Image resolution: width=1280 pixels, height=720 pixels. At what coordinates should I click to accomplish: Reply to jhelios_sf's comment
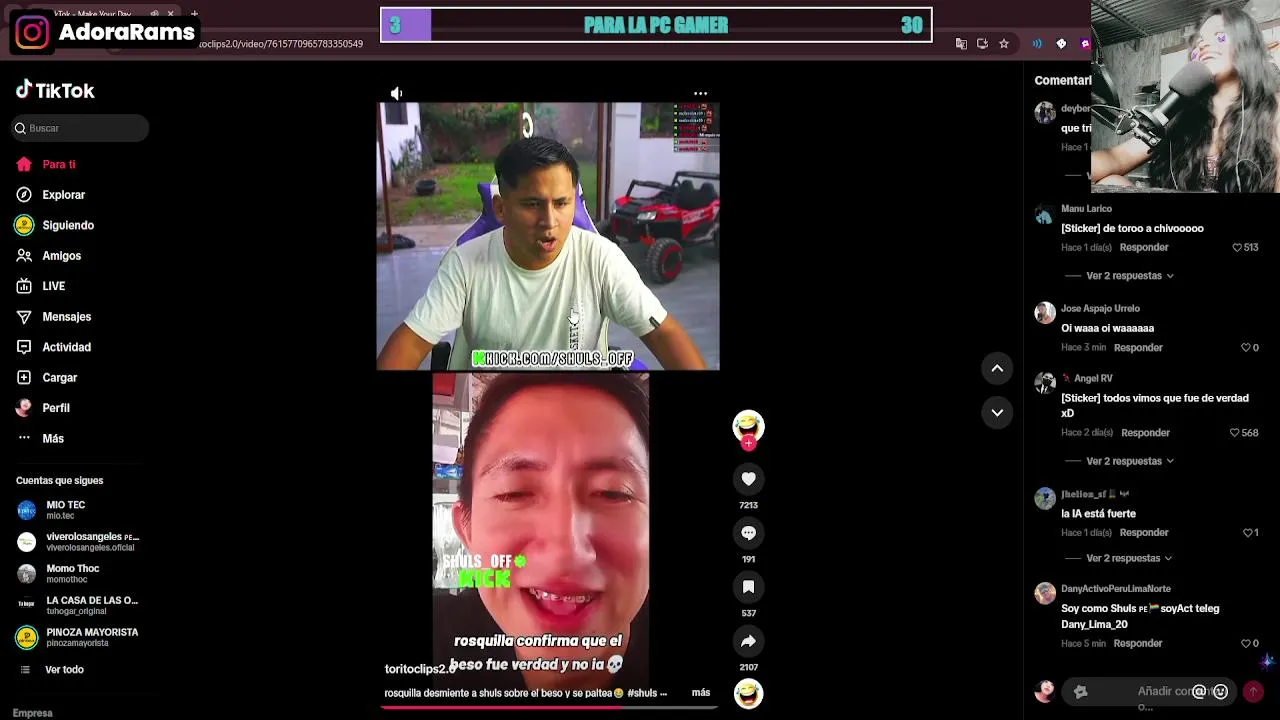pos(1144,533)
